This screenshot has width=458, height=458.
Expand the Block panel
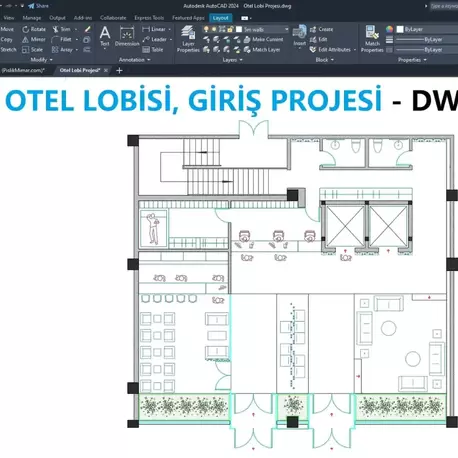[x=324, y=60]
